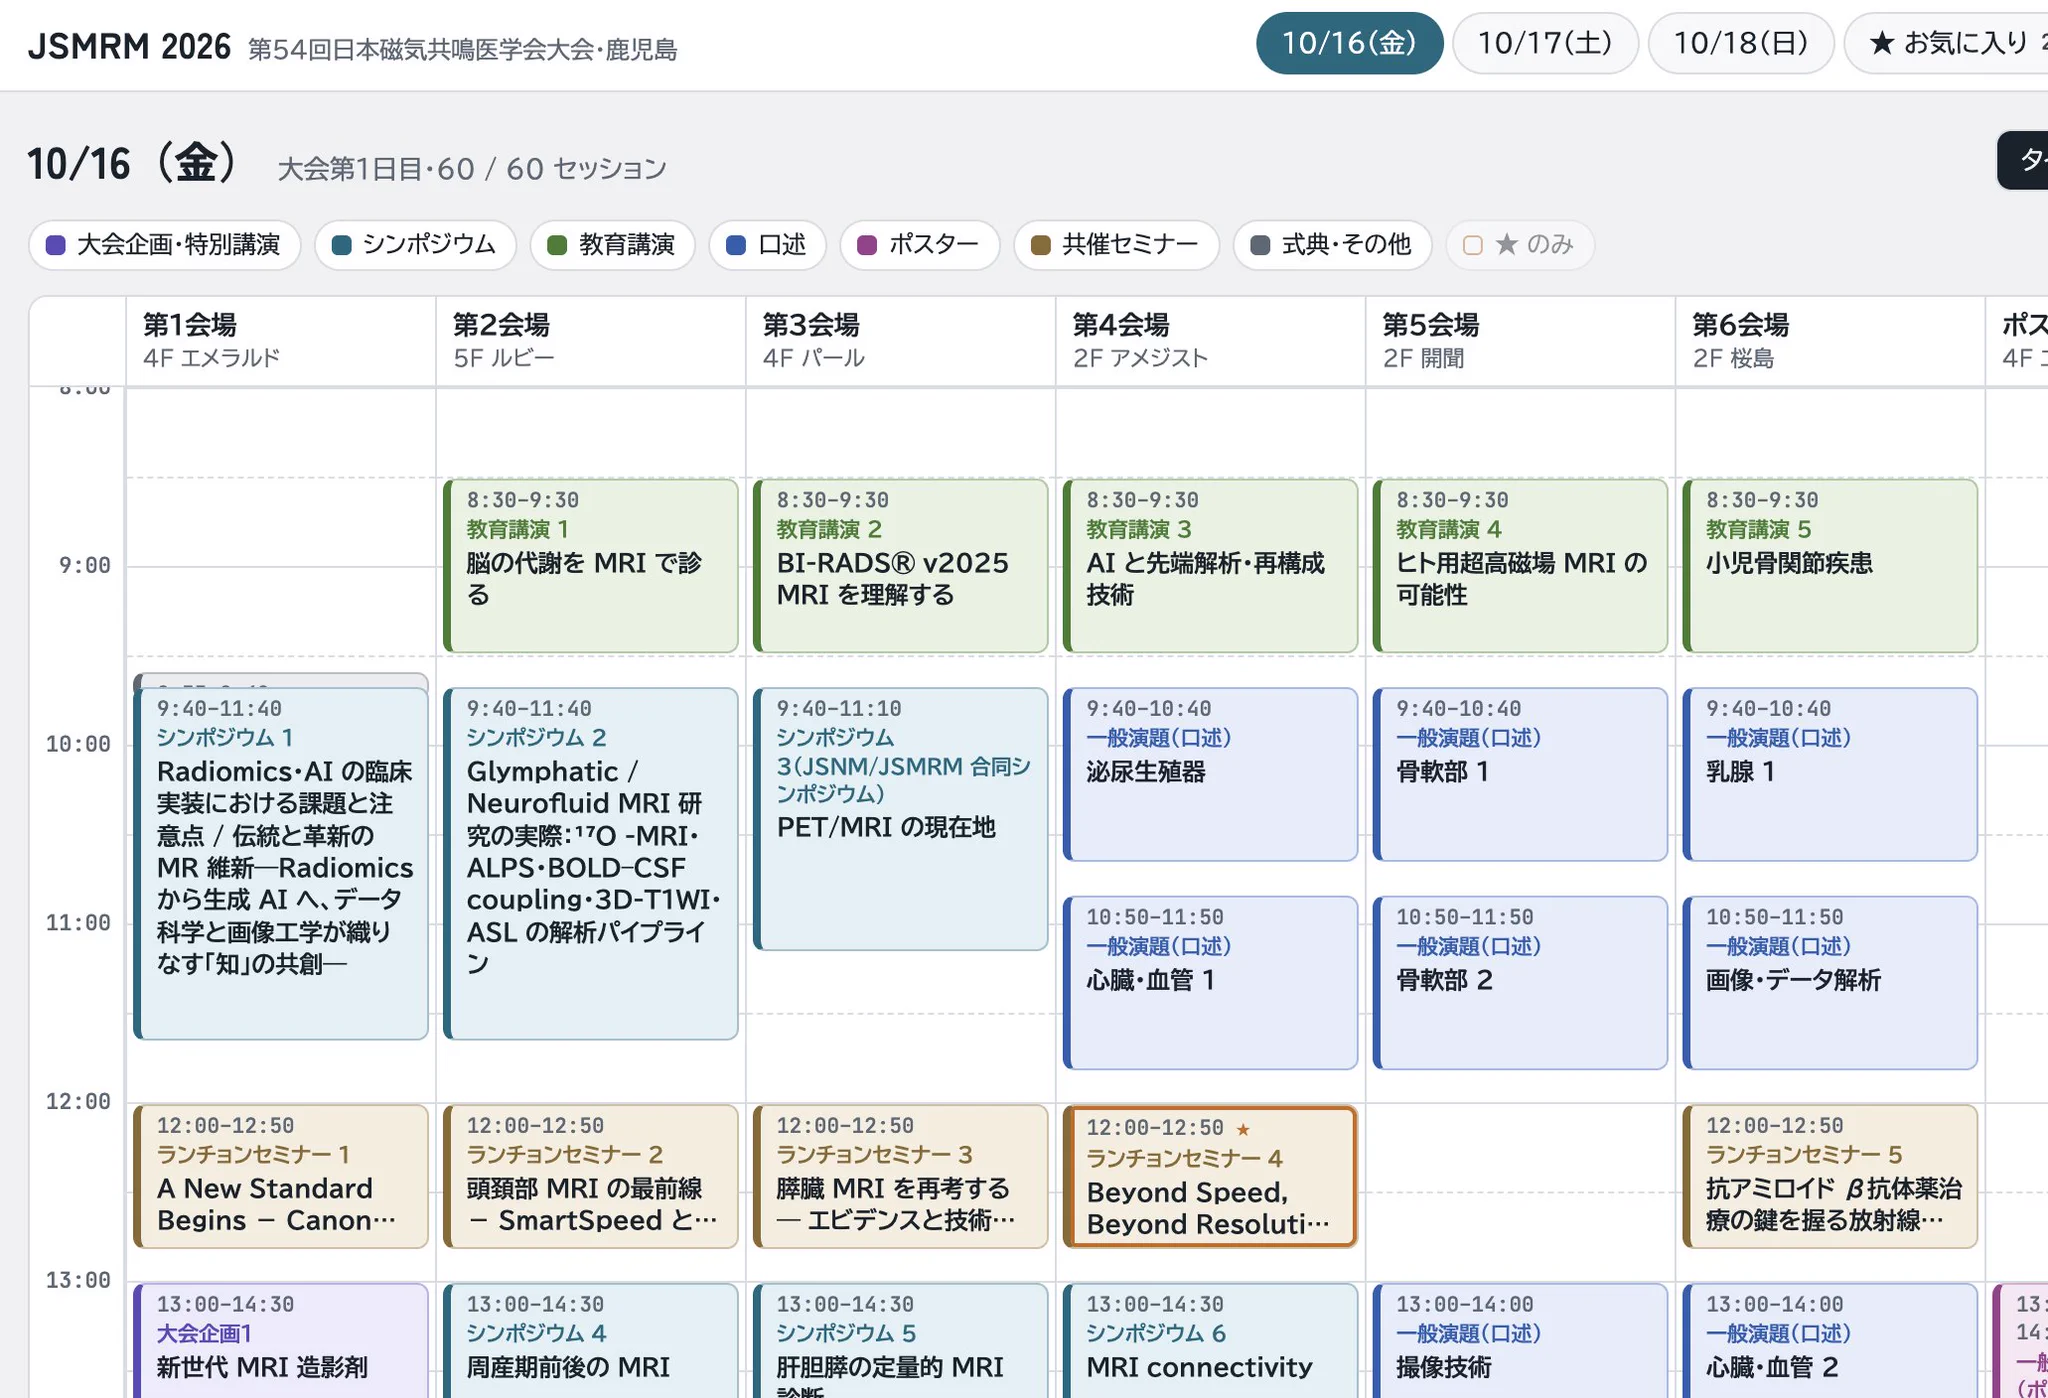The image size is (2048, 1398).
Task: Open シンポジウム 4 周産期前後の MRI
Action: coord(591,1341)
